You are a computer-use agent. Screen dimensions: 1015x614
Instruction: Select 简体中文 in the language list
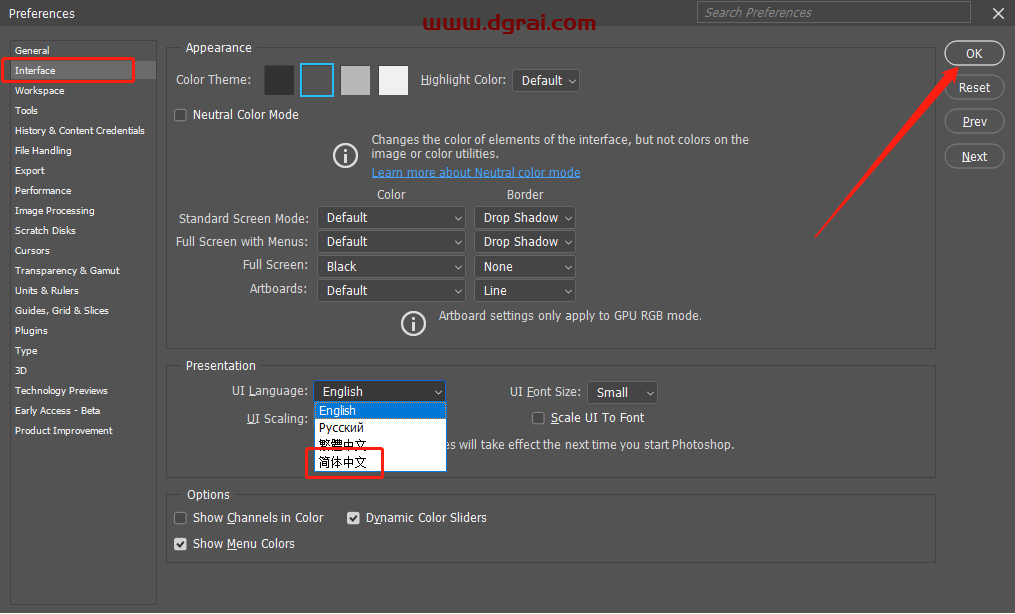[380, 462]
